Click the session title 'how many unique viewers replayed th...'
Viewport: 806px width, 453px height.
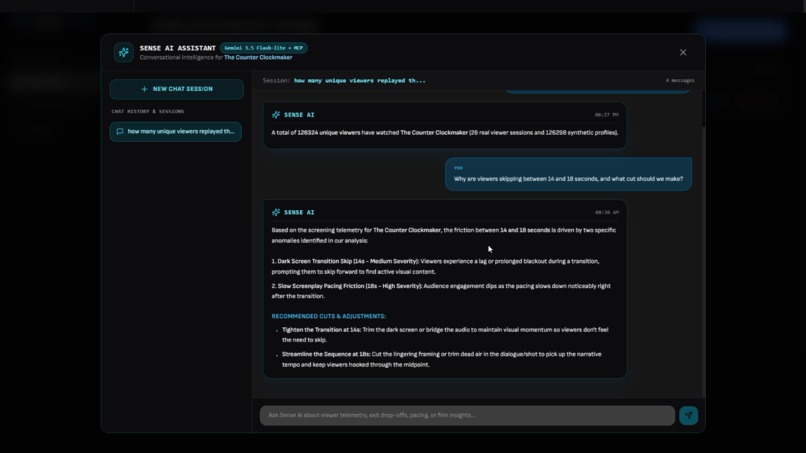tap(359, 81)
